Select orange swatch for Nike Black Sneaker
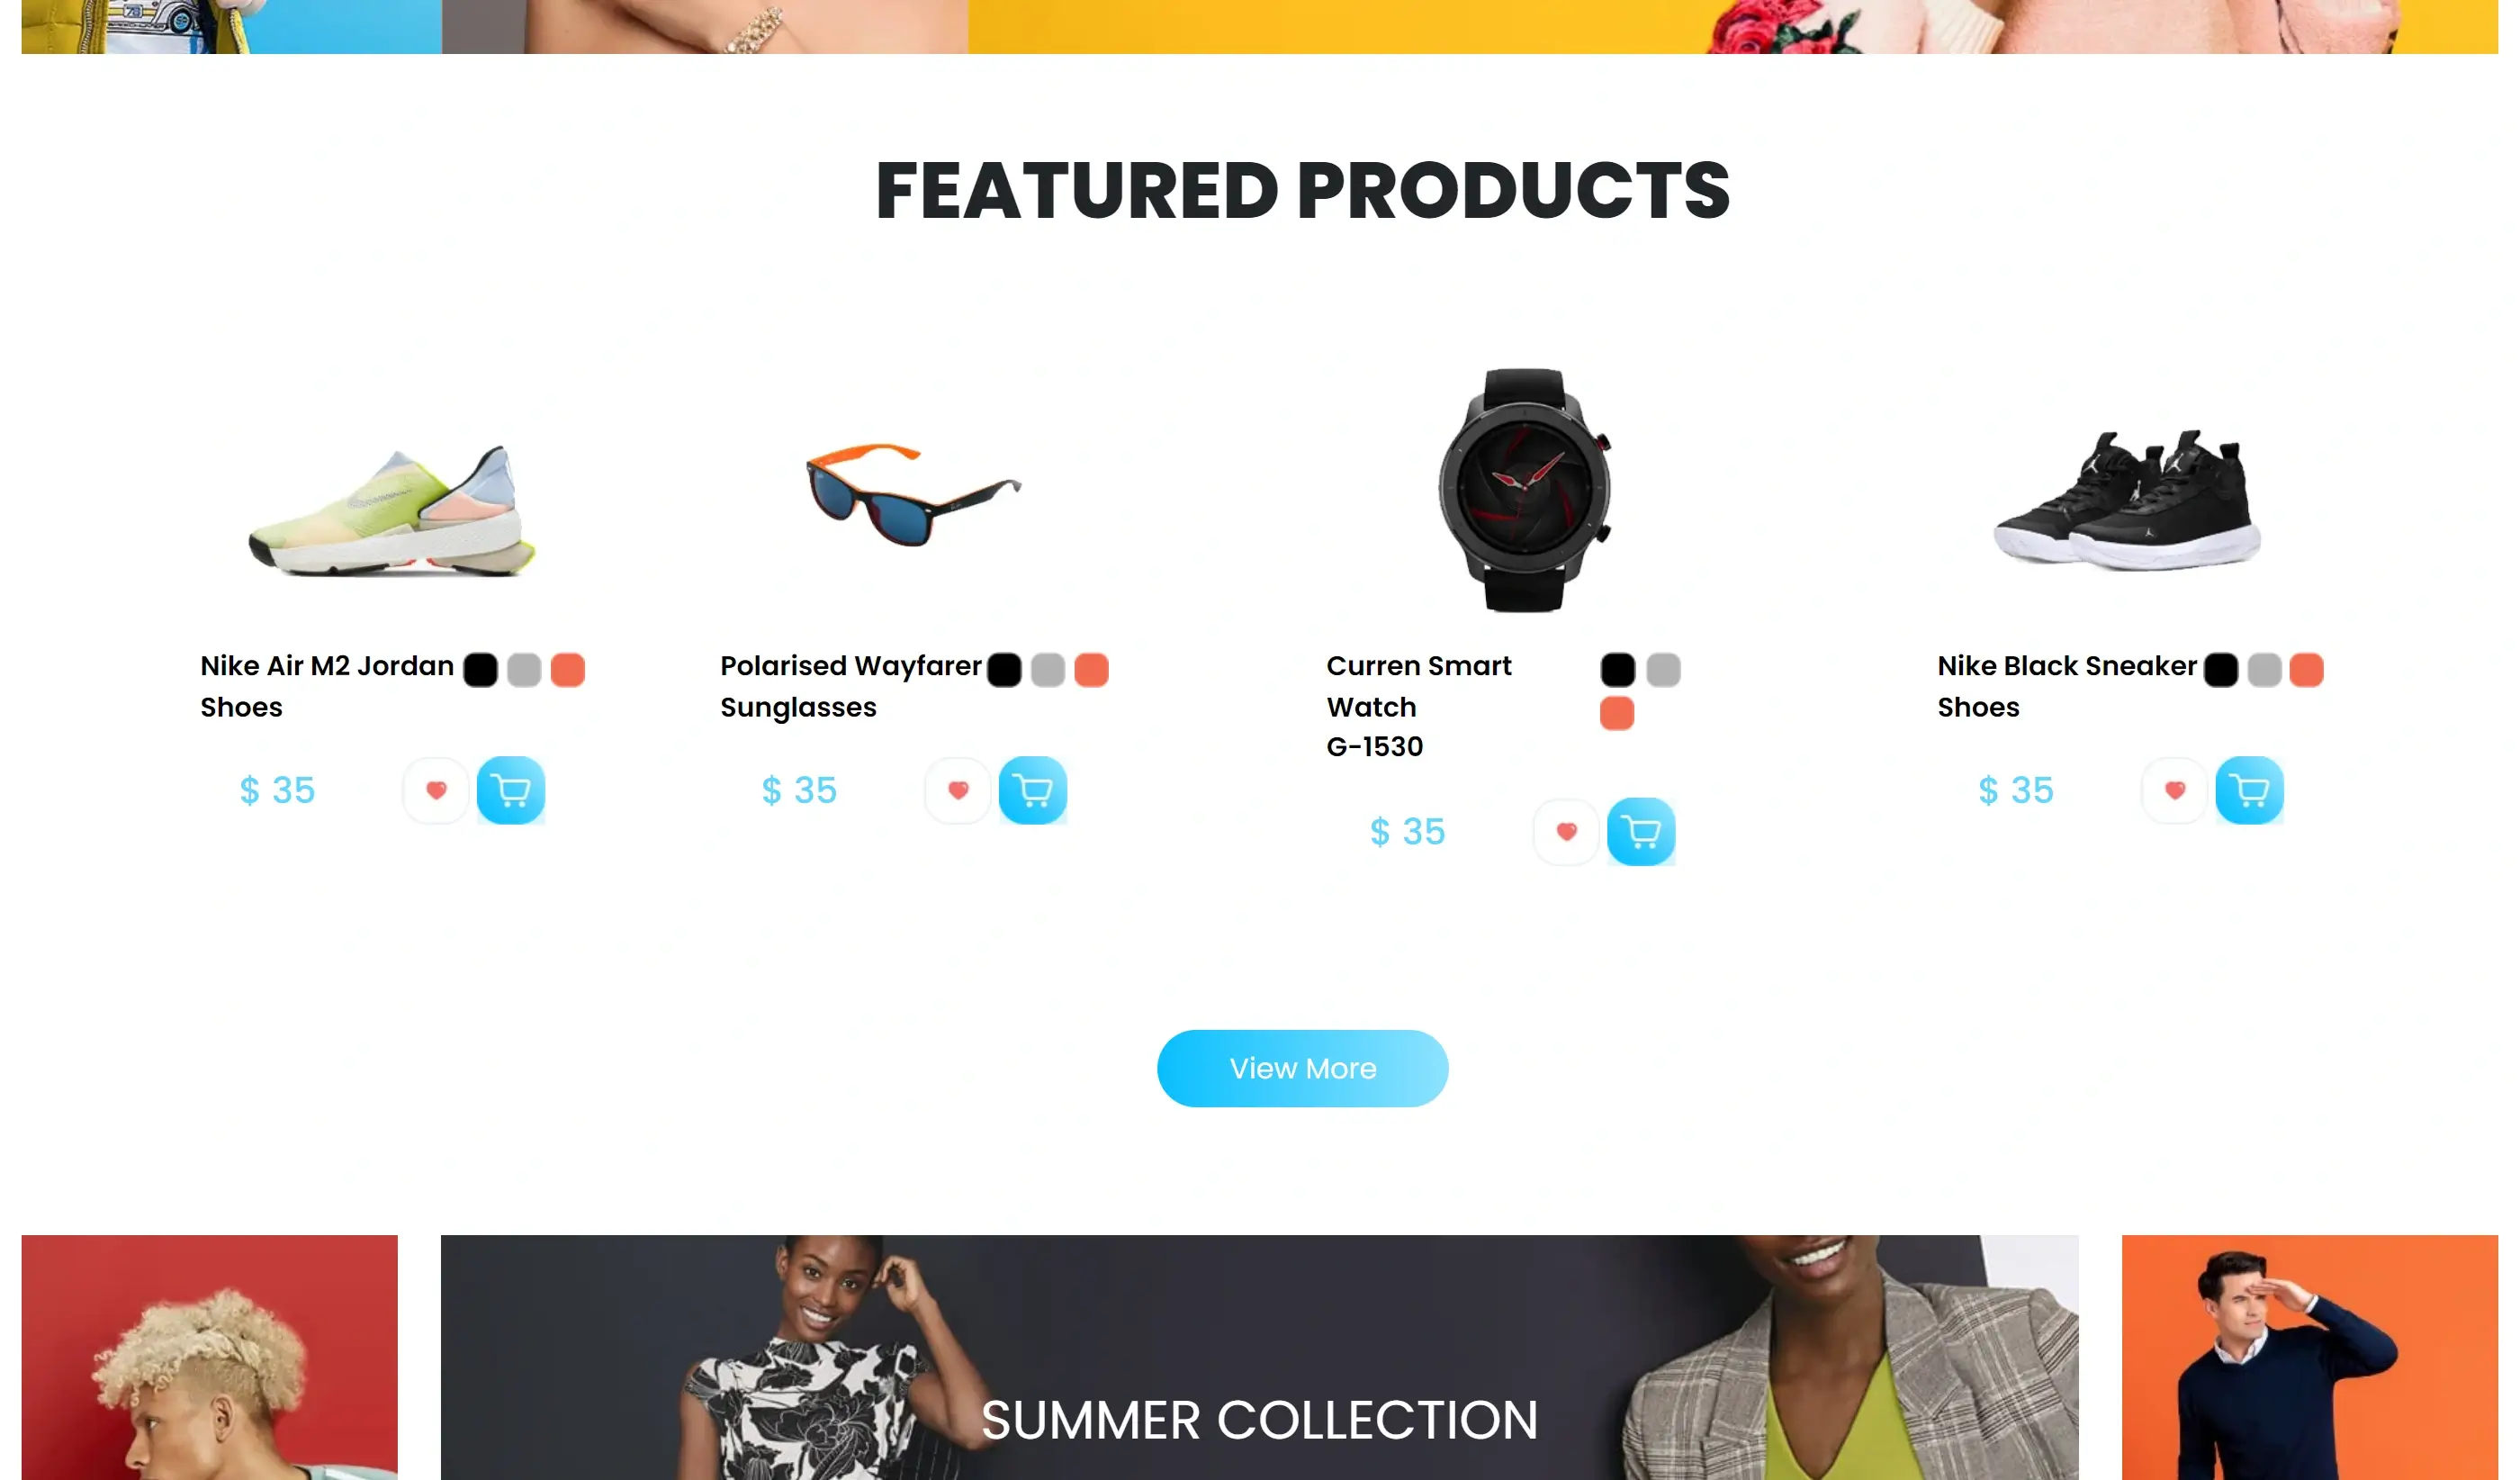 [2307, 669]
